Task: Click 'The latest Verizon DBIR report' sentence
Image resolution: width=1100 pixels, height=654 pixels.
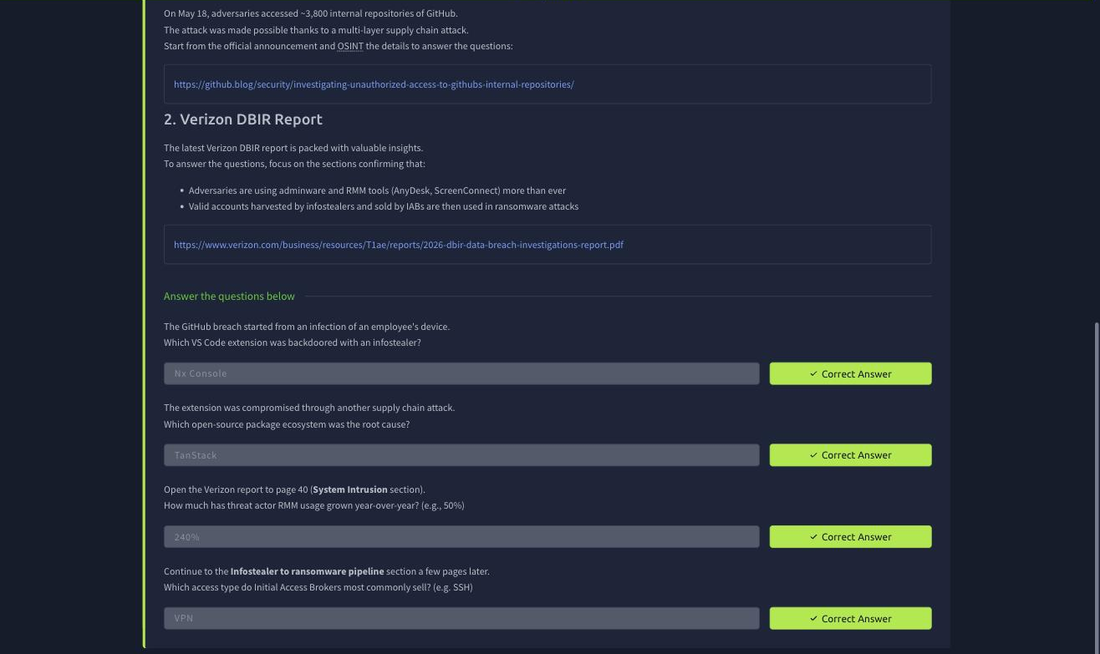Action: [293, 148]
